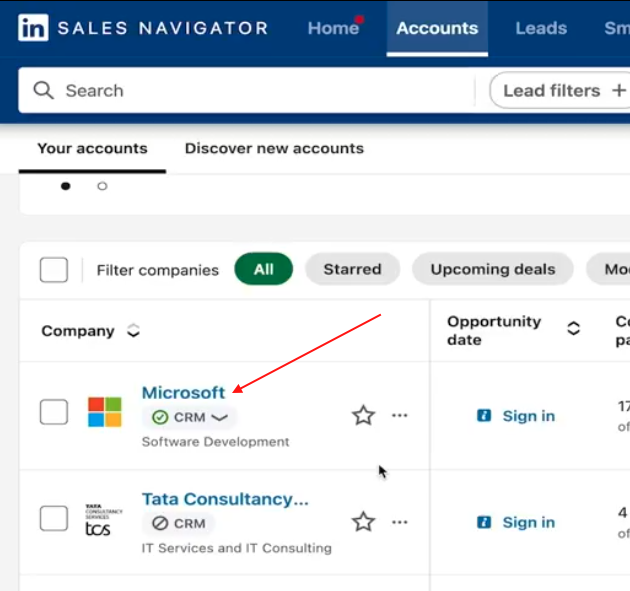This screenshot has height=591, width=630.
Task: Click the search magnifier icon
Action: click(43, 91)
